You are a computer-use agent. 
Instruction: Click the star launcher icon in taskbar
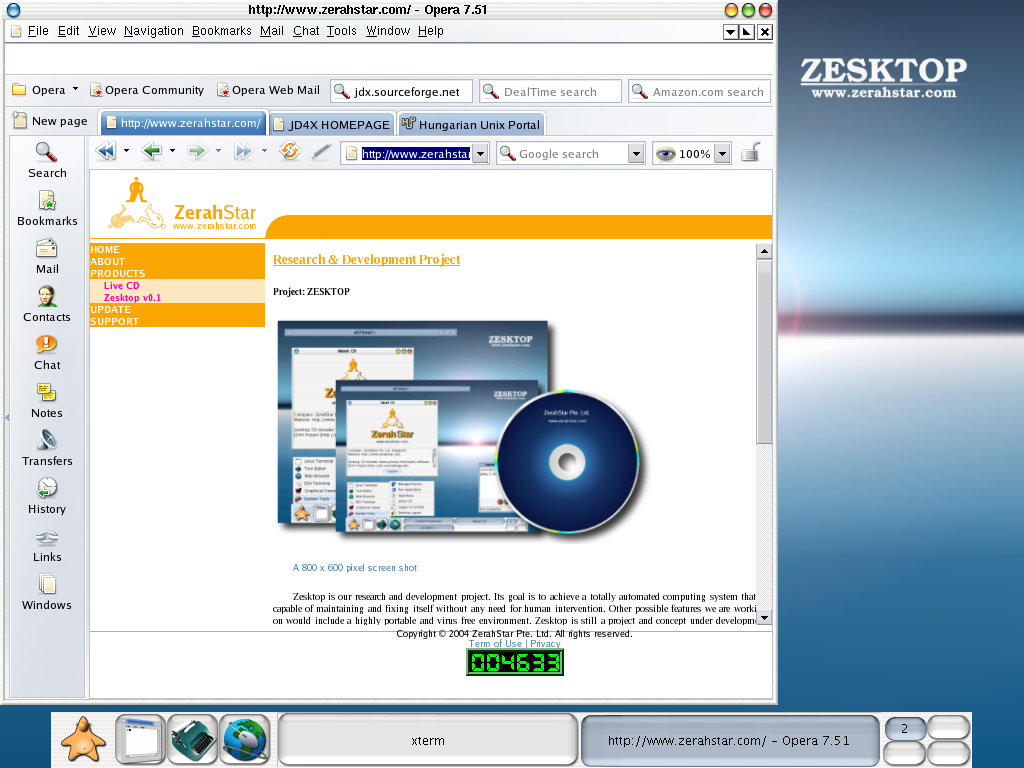point(83,739)
